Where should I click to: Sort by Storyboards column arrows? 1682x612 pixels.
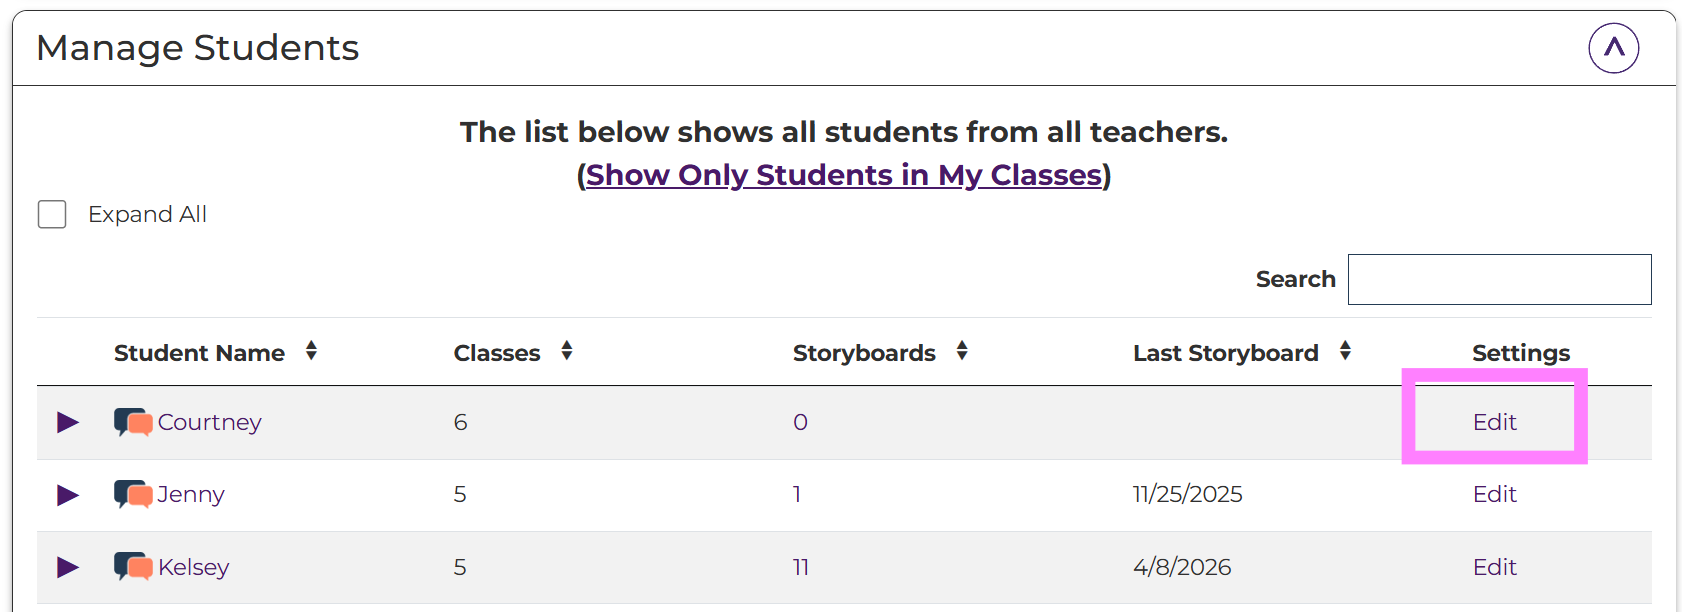[x=962, y=351]
